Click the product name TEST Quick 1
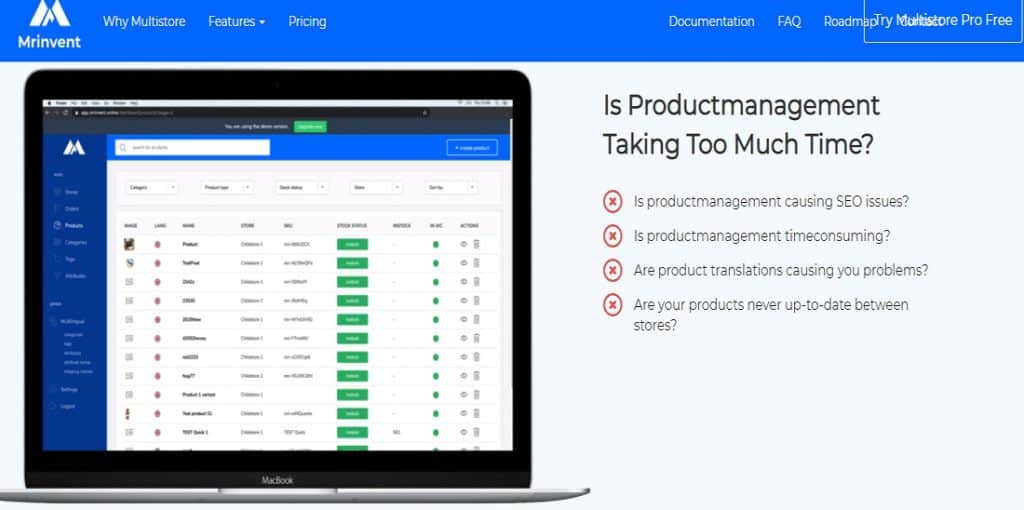The width and height of the screenshot is (1024, 510). pyautogui.click(x=195, y=432)
